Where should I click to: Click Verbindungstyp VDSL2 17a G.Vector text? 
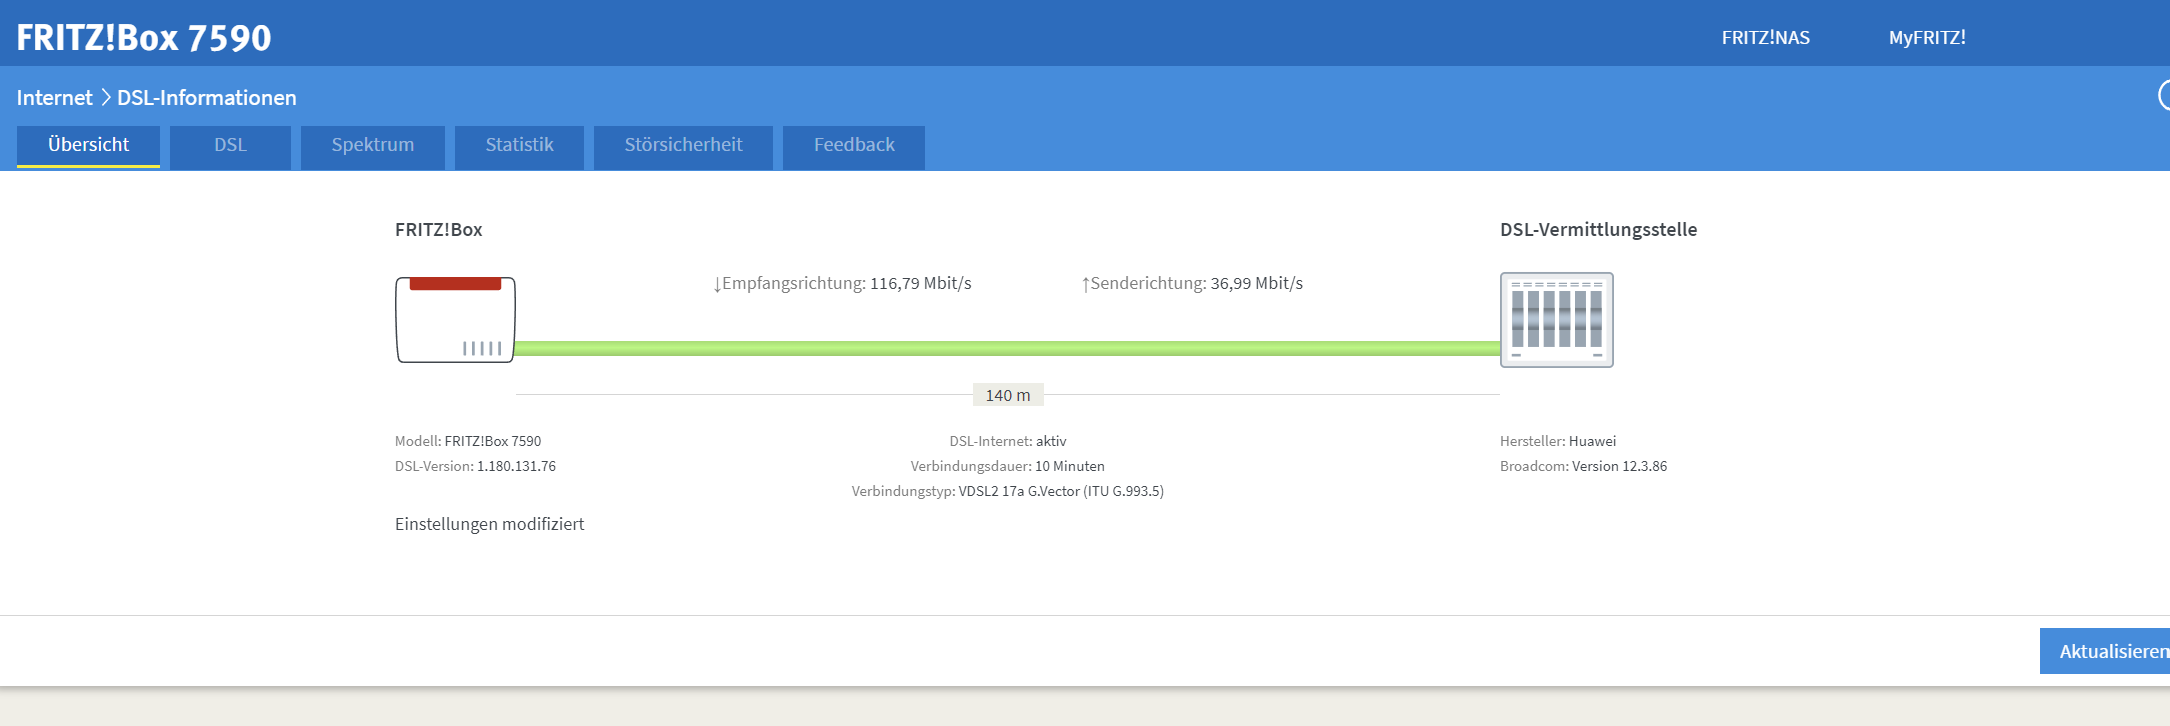coord(1007,491)
